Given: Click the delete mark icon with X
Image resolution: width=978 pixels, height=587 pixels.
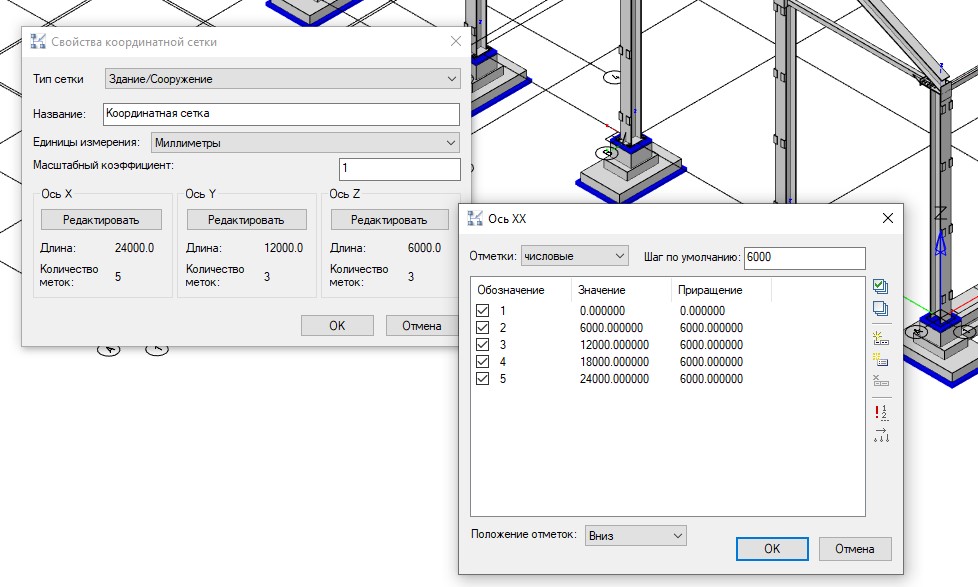Looking at the screenshot, I should 880,381.
